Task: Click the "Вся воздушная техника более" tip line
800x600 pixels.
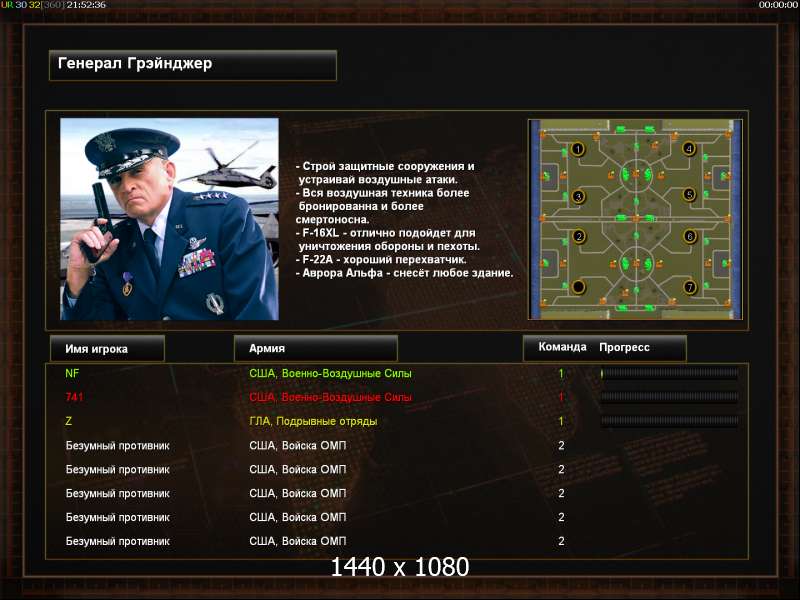Action: tap(382, 193)
